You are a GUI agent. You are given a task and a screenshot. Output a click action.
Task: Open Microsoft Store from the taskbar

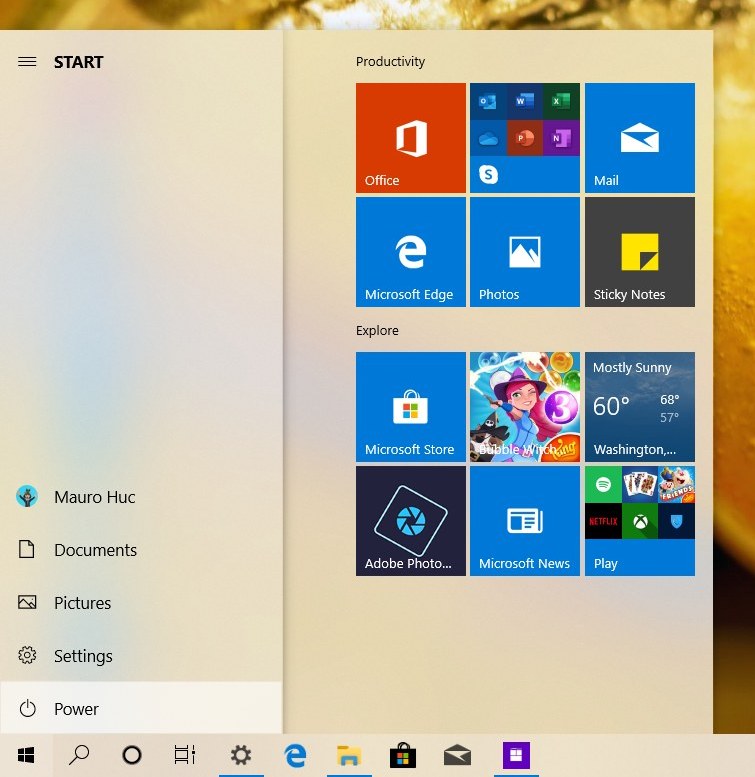tap(403, 756)
